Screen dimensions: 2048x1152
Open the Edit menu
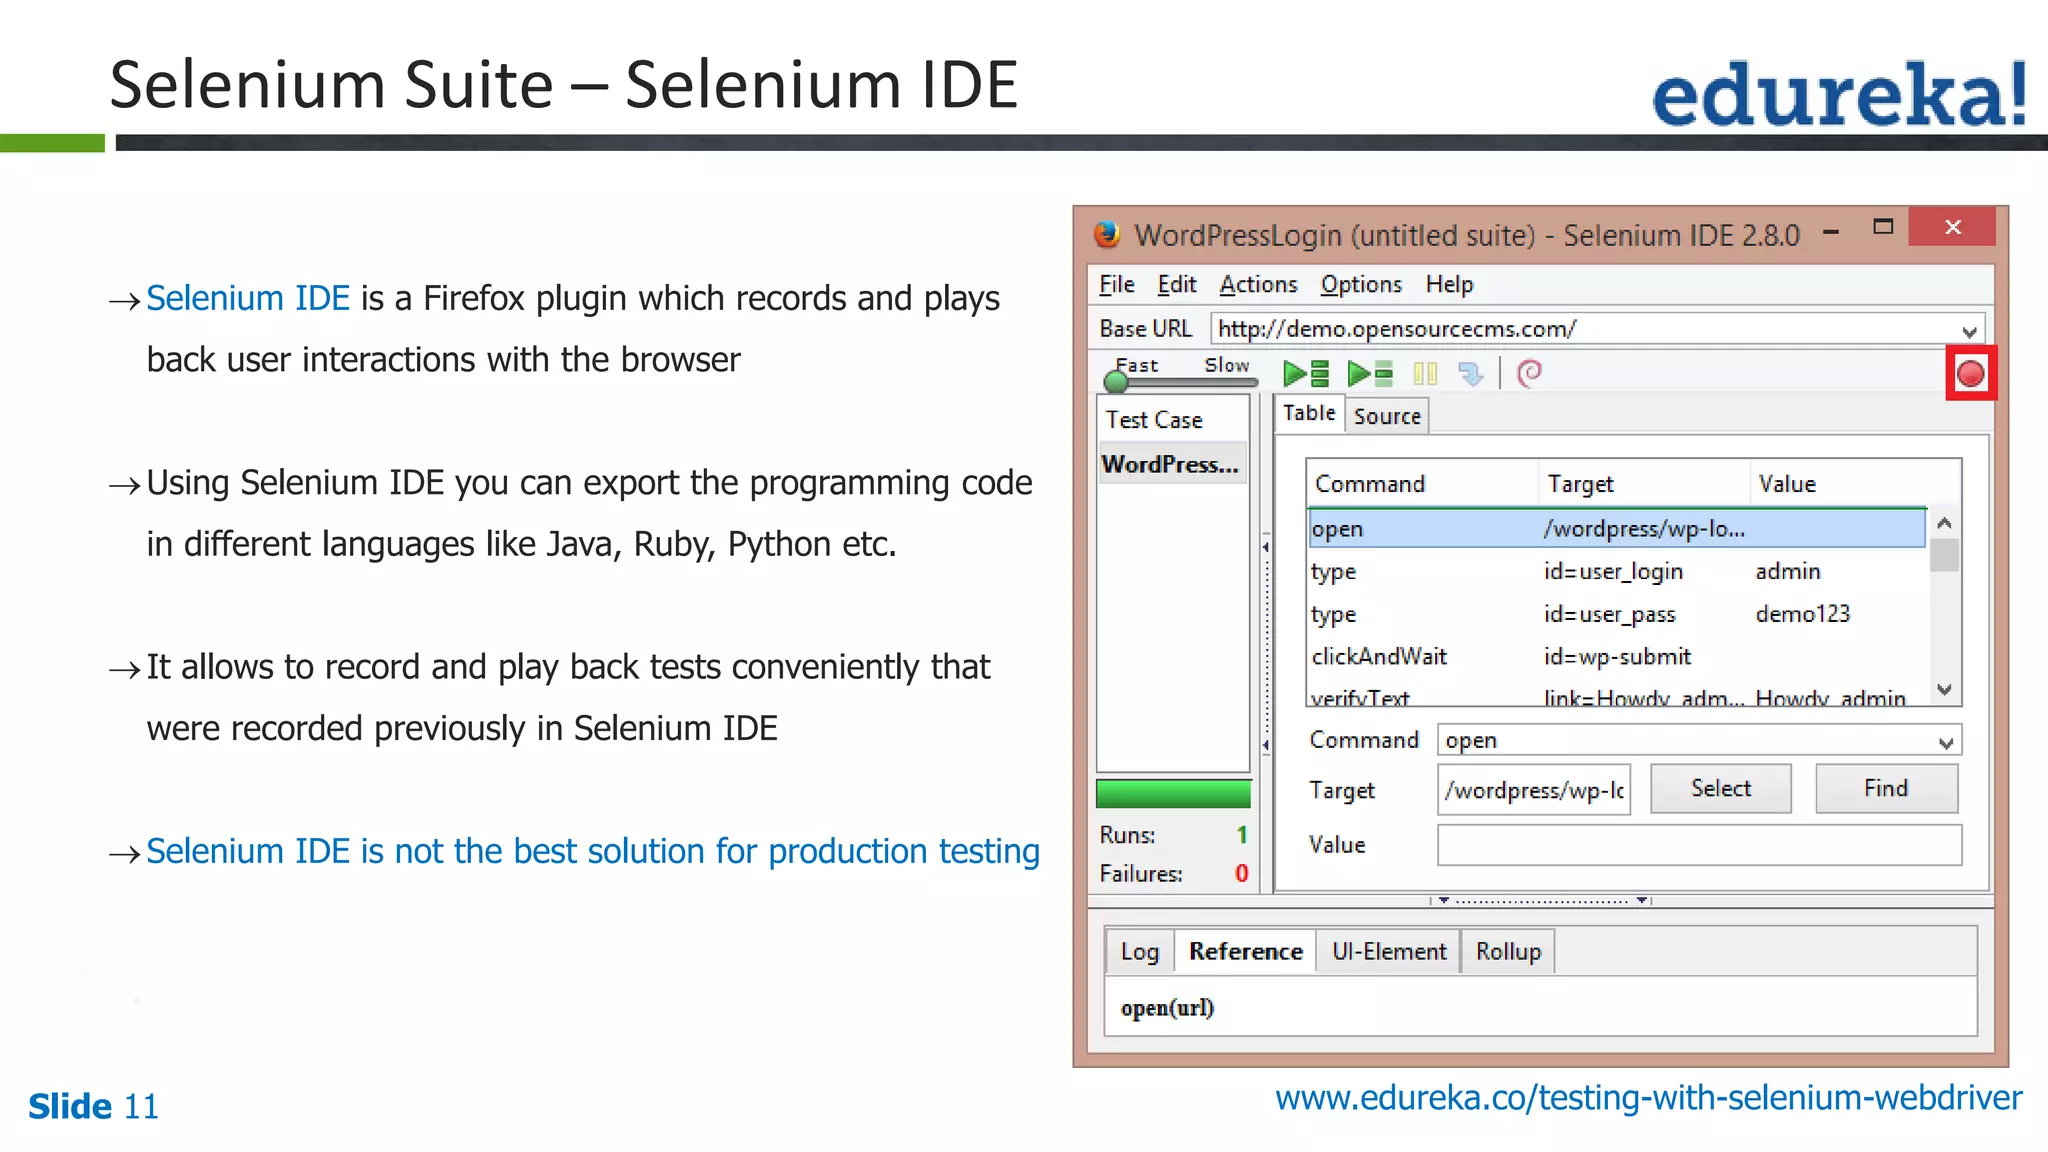[x=1177, y=285]
